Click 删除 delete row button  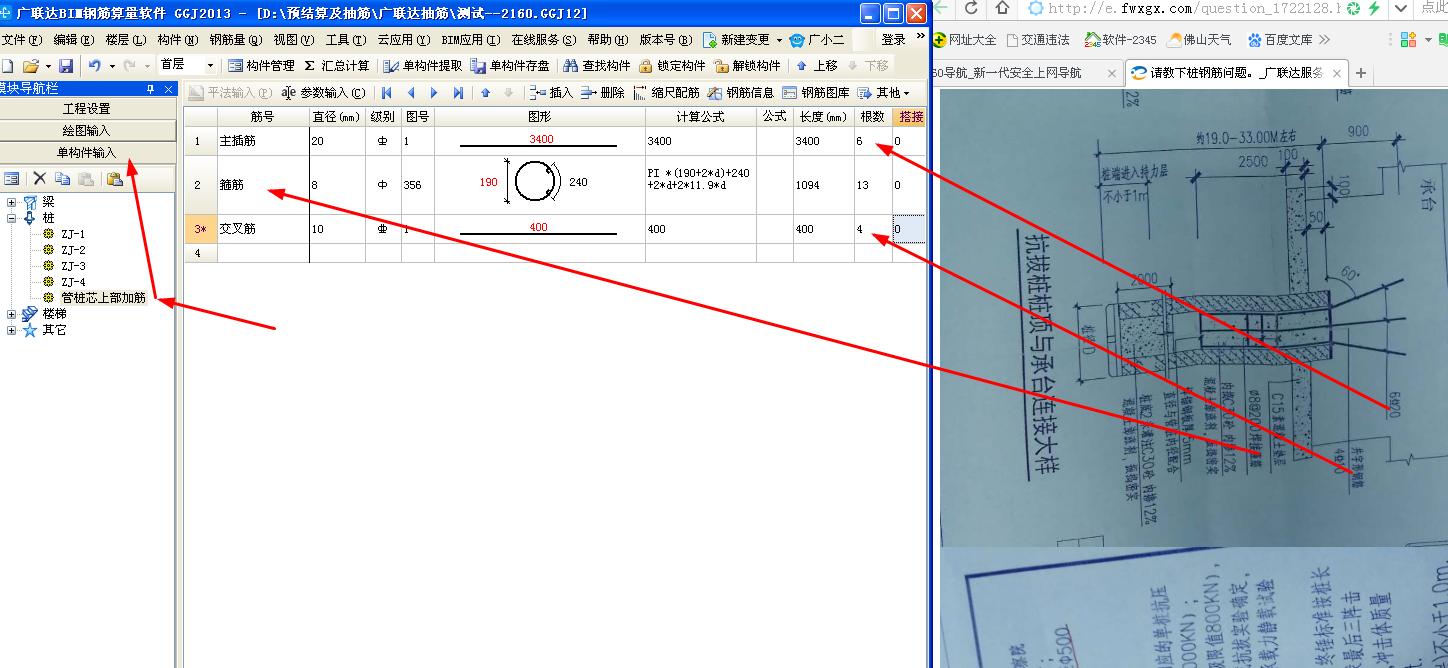[603, 93]
